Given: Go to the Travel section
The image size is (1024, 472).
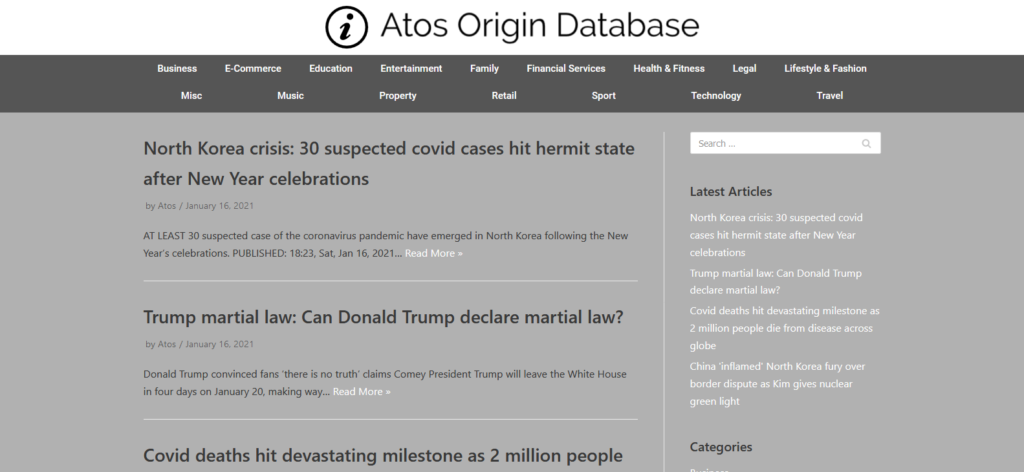Looking at the screenshot, I should (829, 96).
